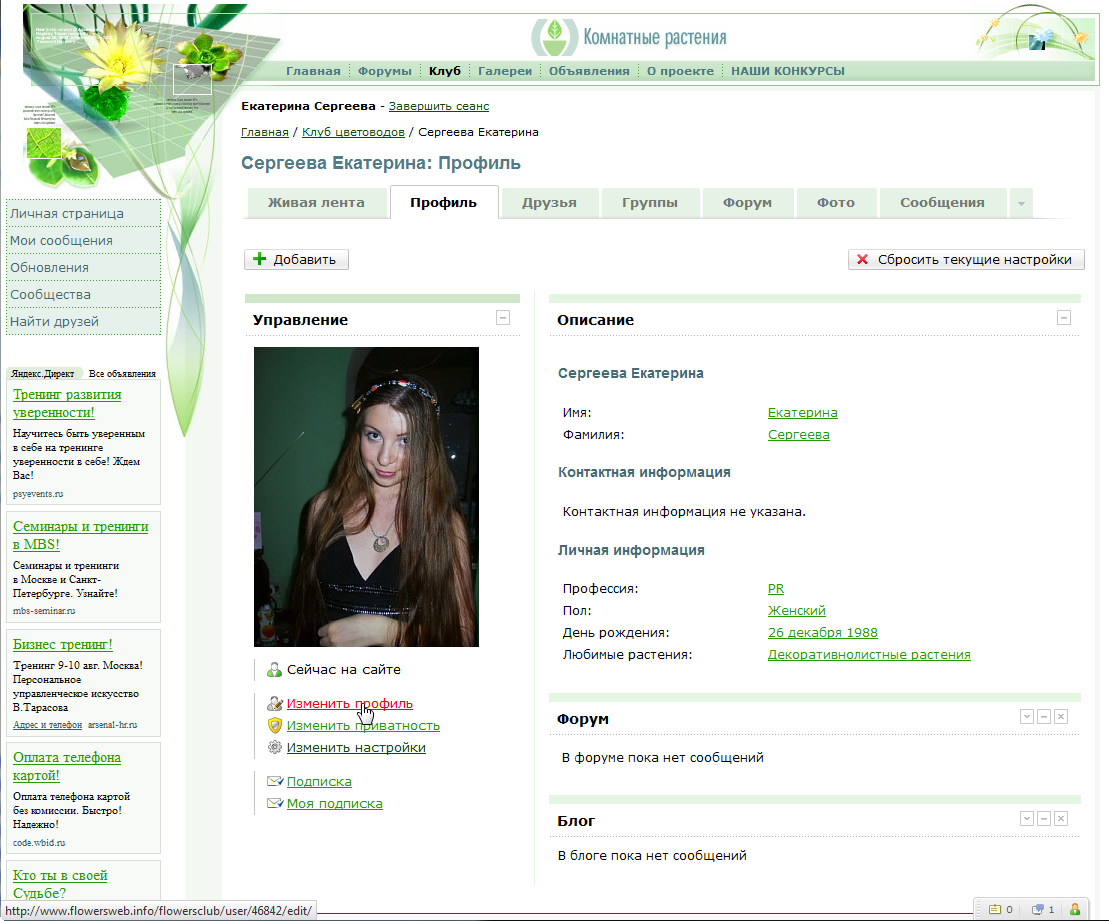The width and height of the screenshot is (1109, 921).
Task: Open the Форумы item in top menu
Action: click(x=385, y=71)
